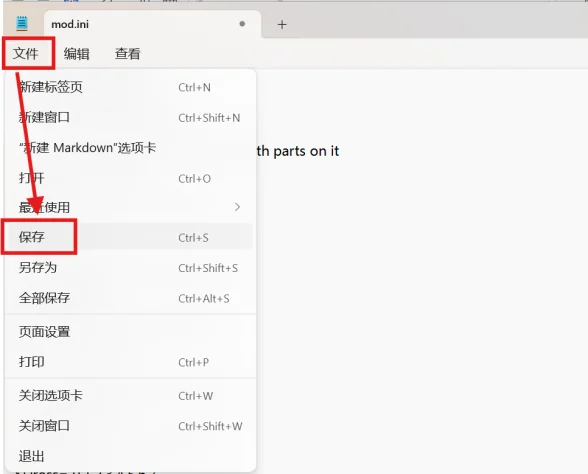Choose 新建窗口 menu entry

pos(130,117)
